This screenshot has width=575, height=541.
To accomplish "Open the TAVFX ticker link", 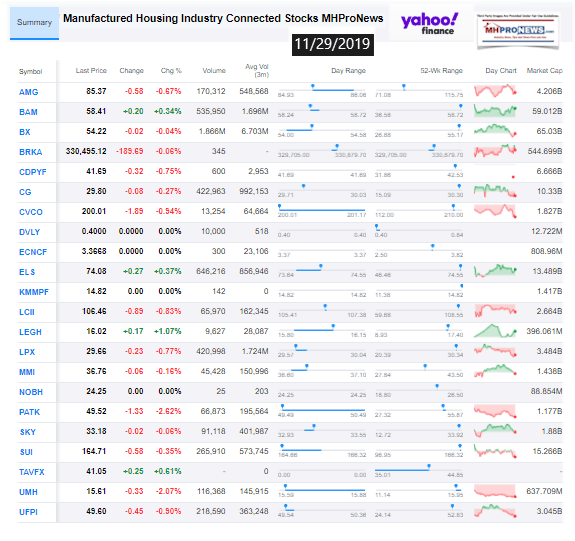I will click(x=32, y=472).
